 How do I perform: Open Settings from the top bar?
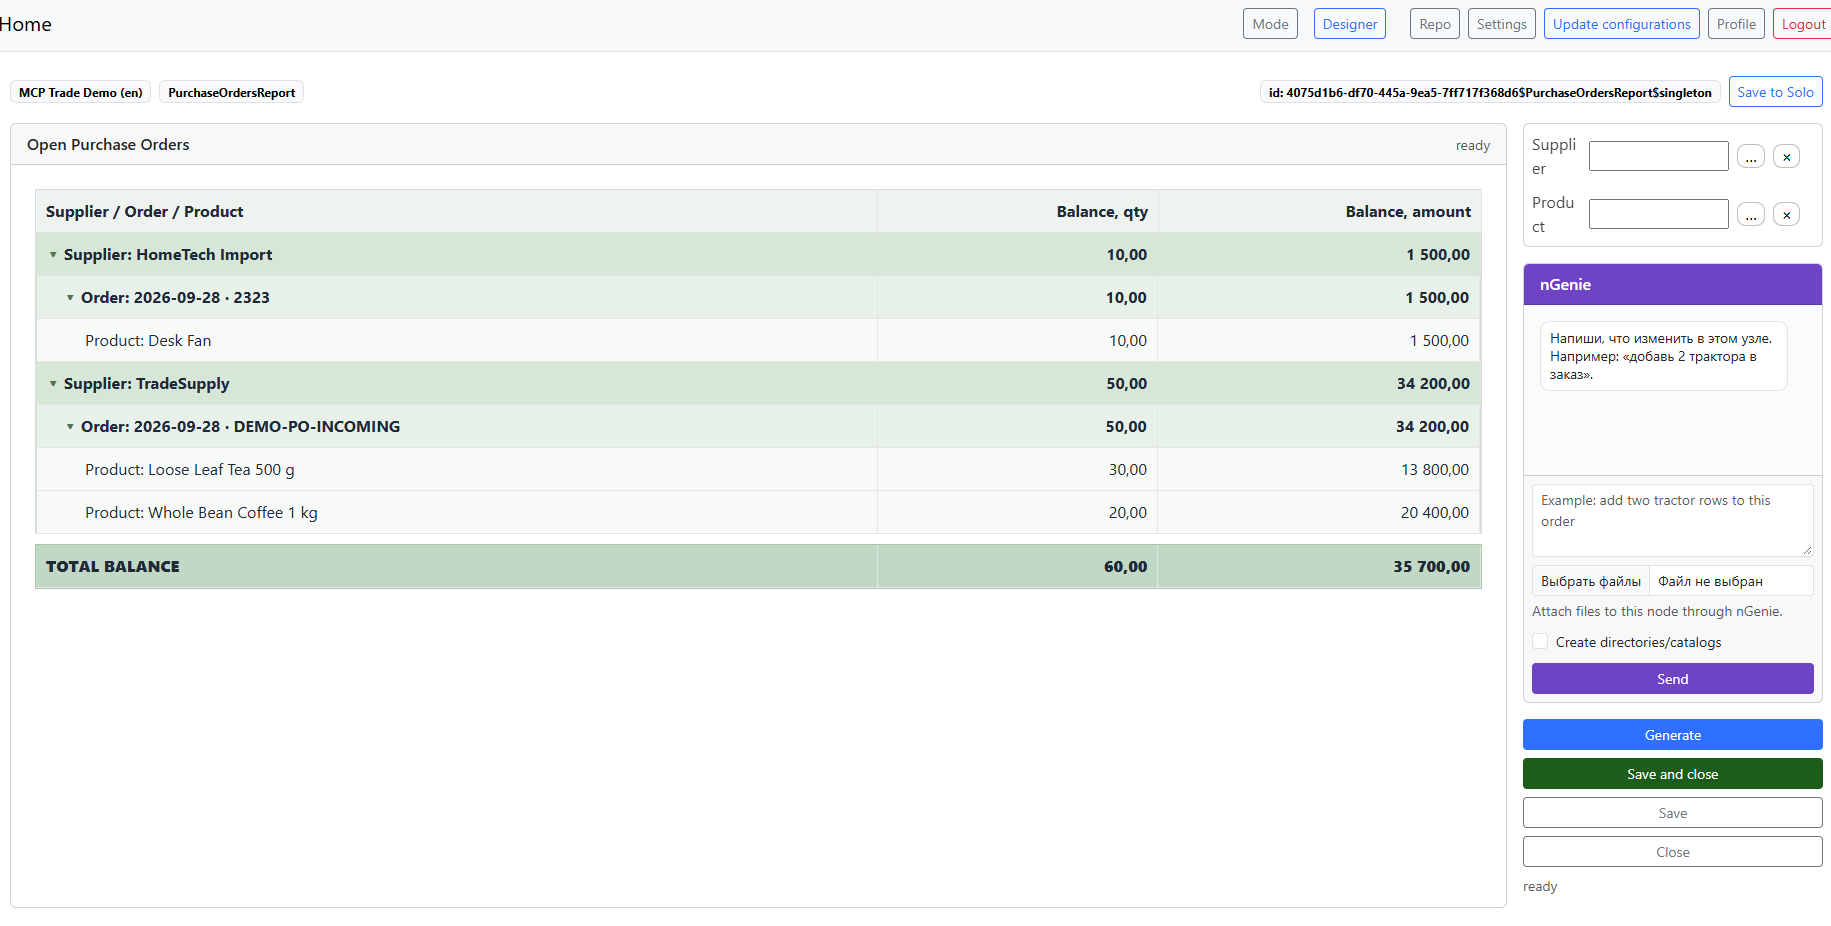coord(1502,24)
